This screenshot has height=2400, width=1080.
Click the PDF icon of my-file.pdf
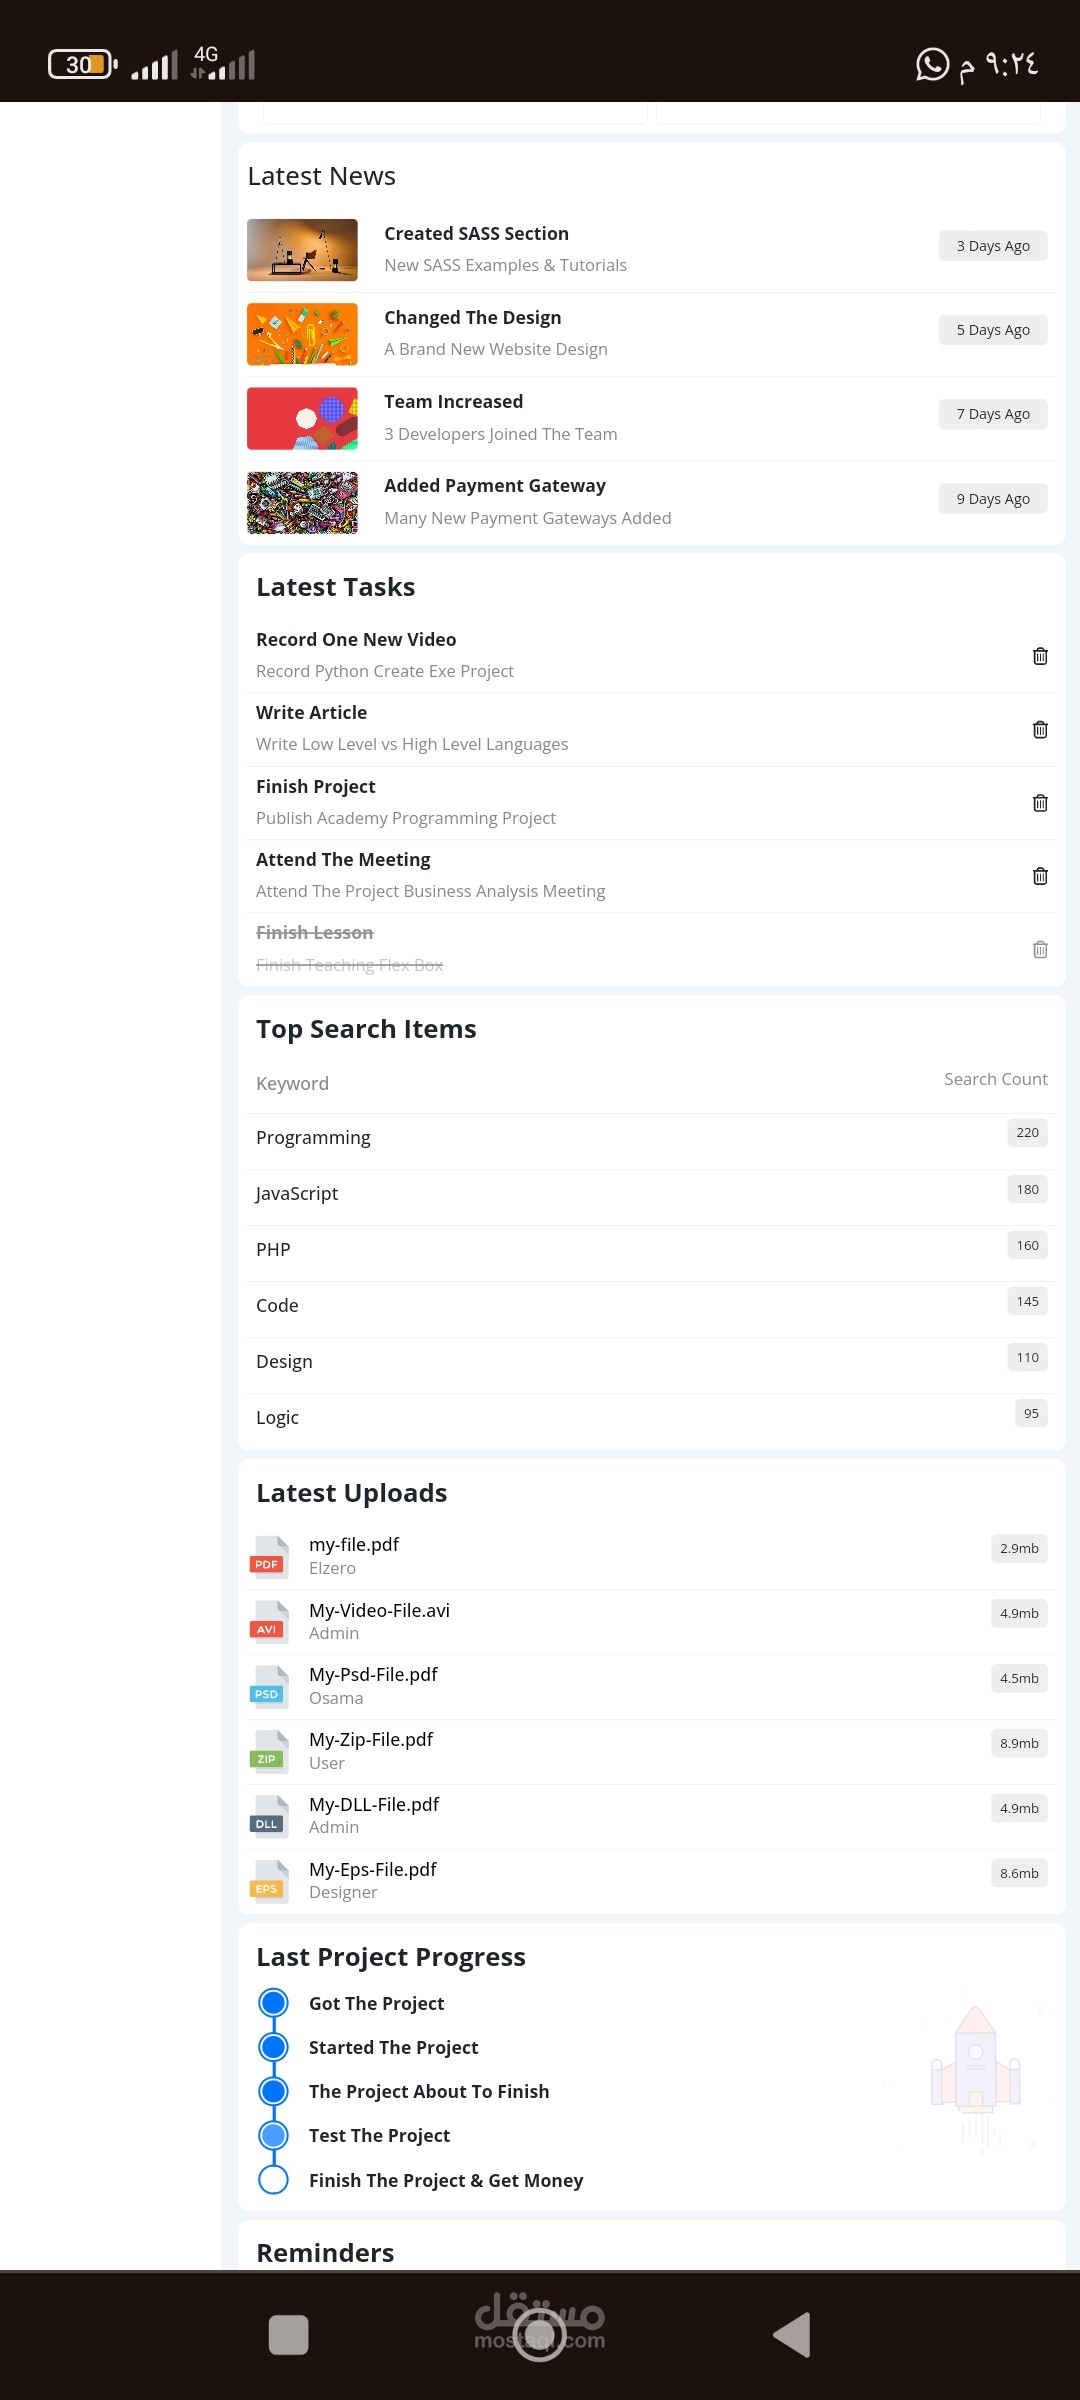pos(269,1557)
